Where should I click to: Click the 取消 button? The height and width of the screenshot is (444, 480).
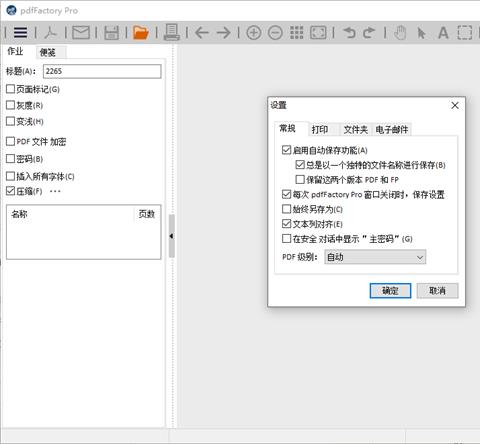tap(437, 291)
